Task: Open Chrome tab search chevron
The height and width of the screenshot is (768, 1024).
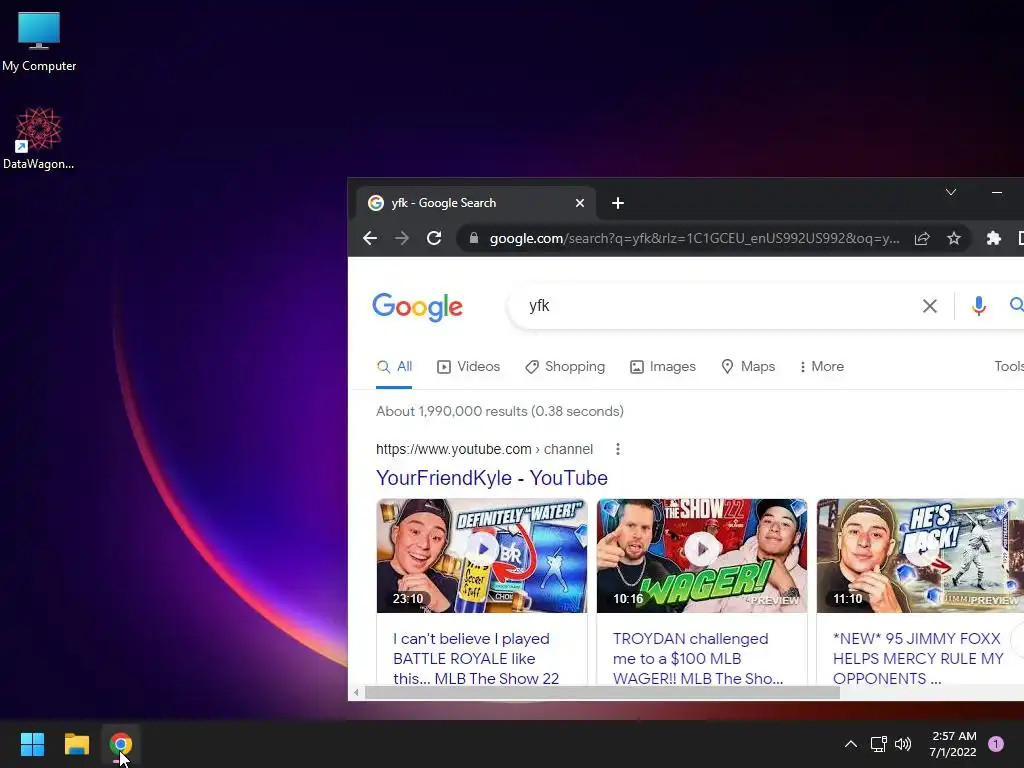Action: [x=951, y=192]
